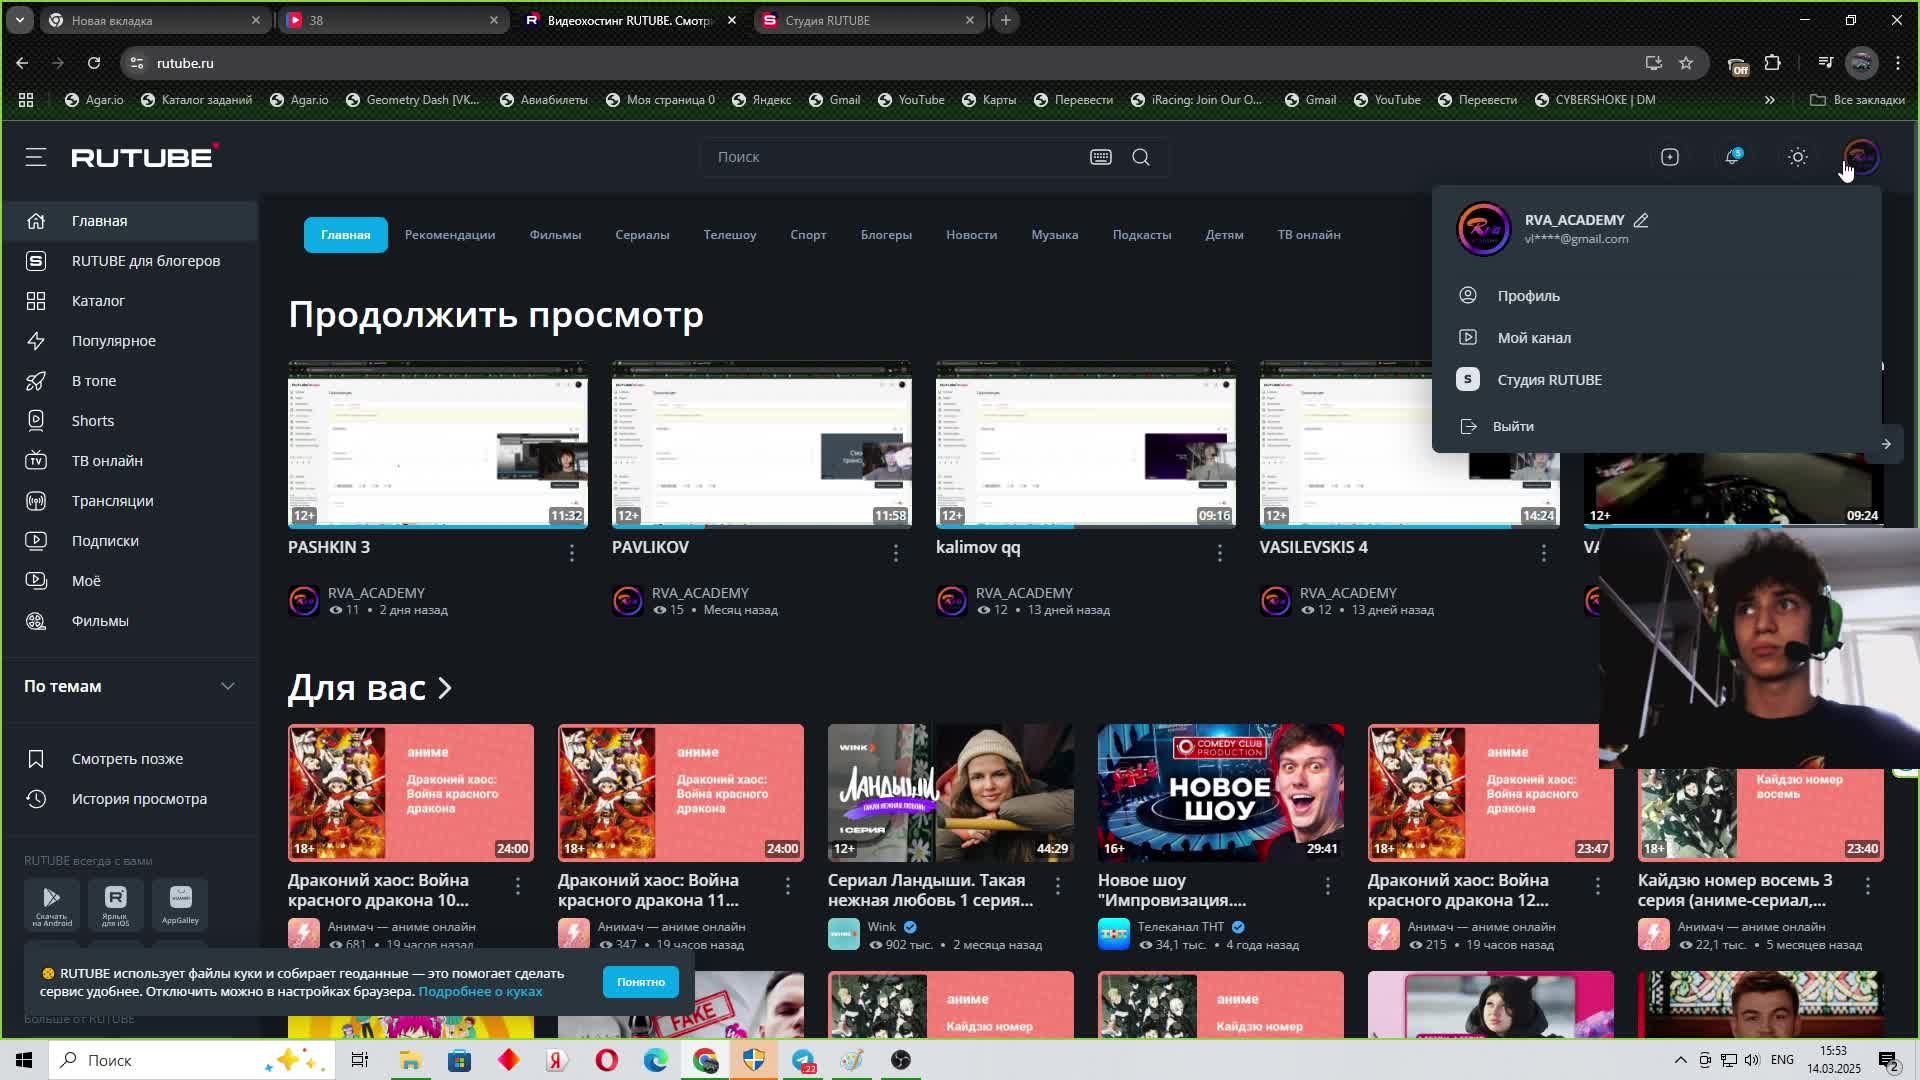Open the virtual keyboard icon in search
Image resolution: width=1920 pixels, height=1080 pixels.
1101,157
